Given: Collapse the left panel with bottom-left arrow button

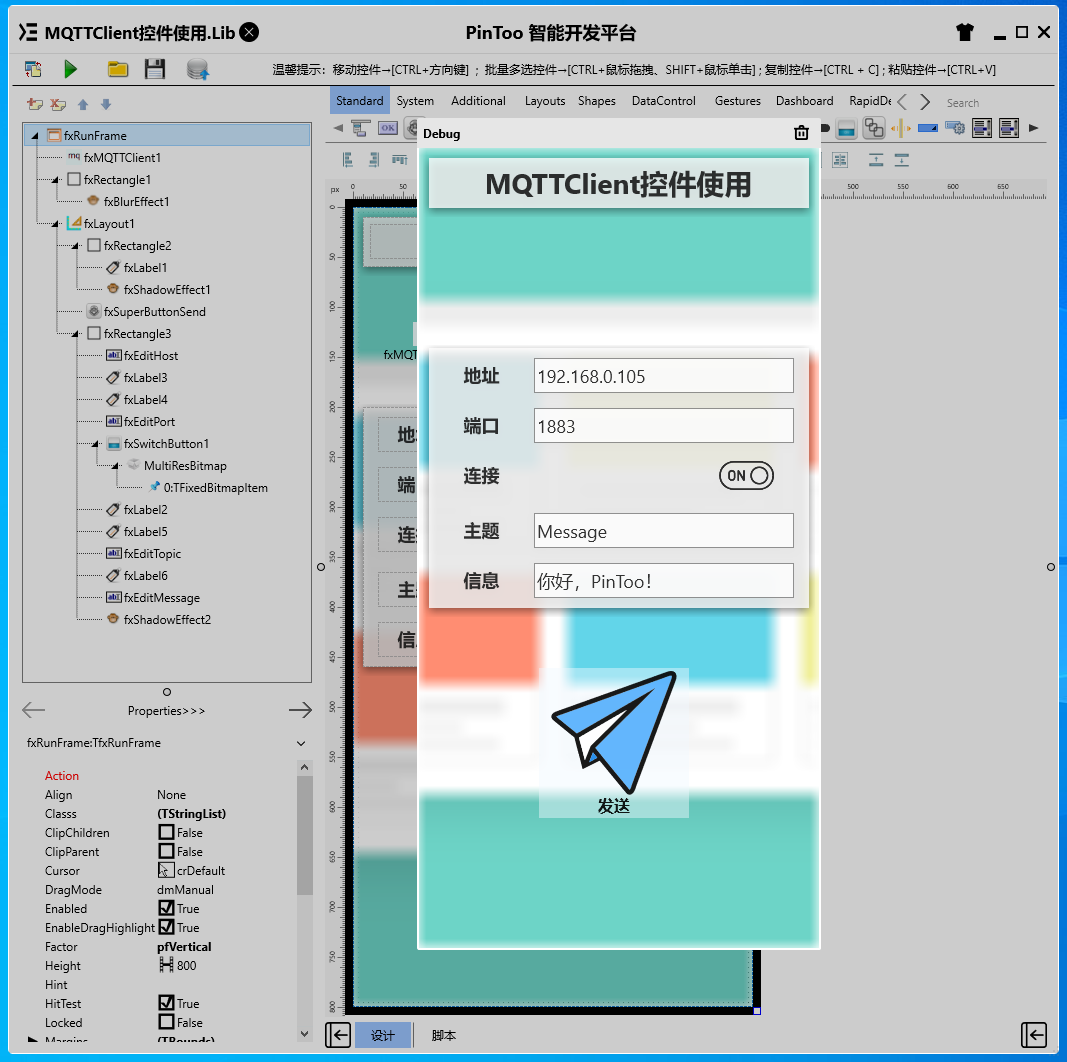Looking at the screenshot, I should [x=338, y=1035].
